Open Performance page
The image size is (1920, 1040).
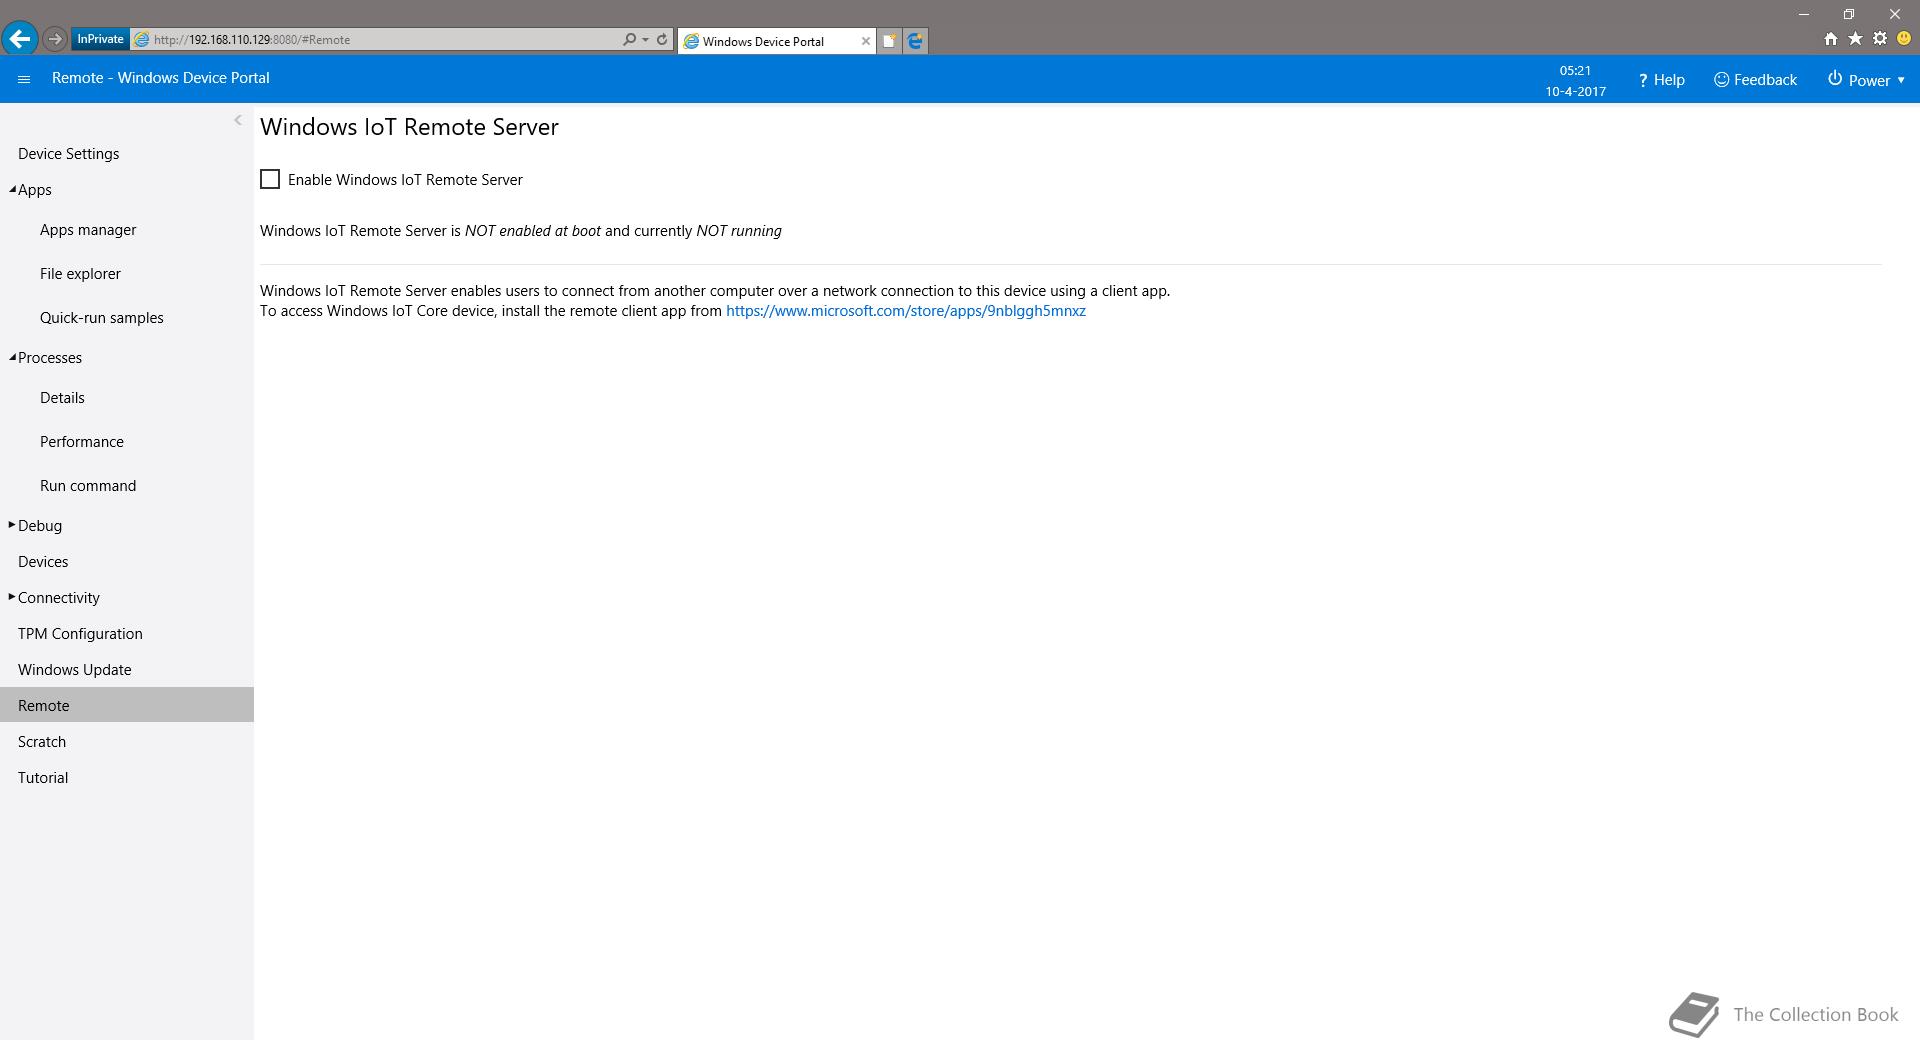82,441
